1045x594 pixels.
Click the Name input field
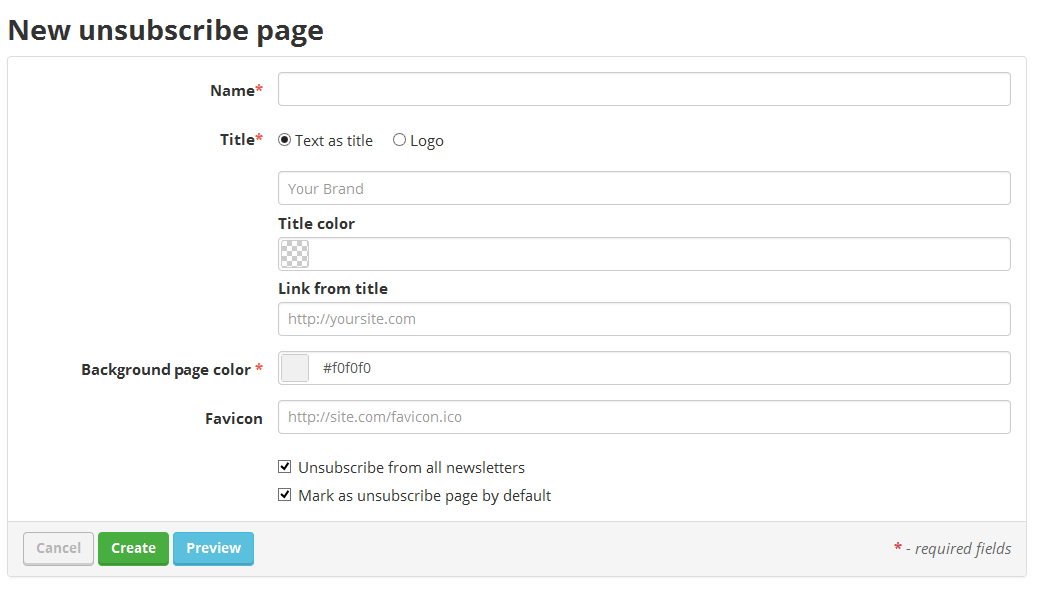[x=644, y=89]
